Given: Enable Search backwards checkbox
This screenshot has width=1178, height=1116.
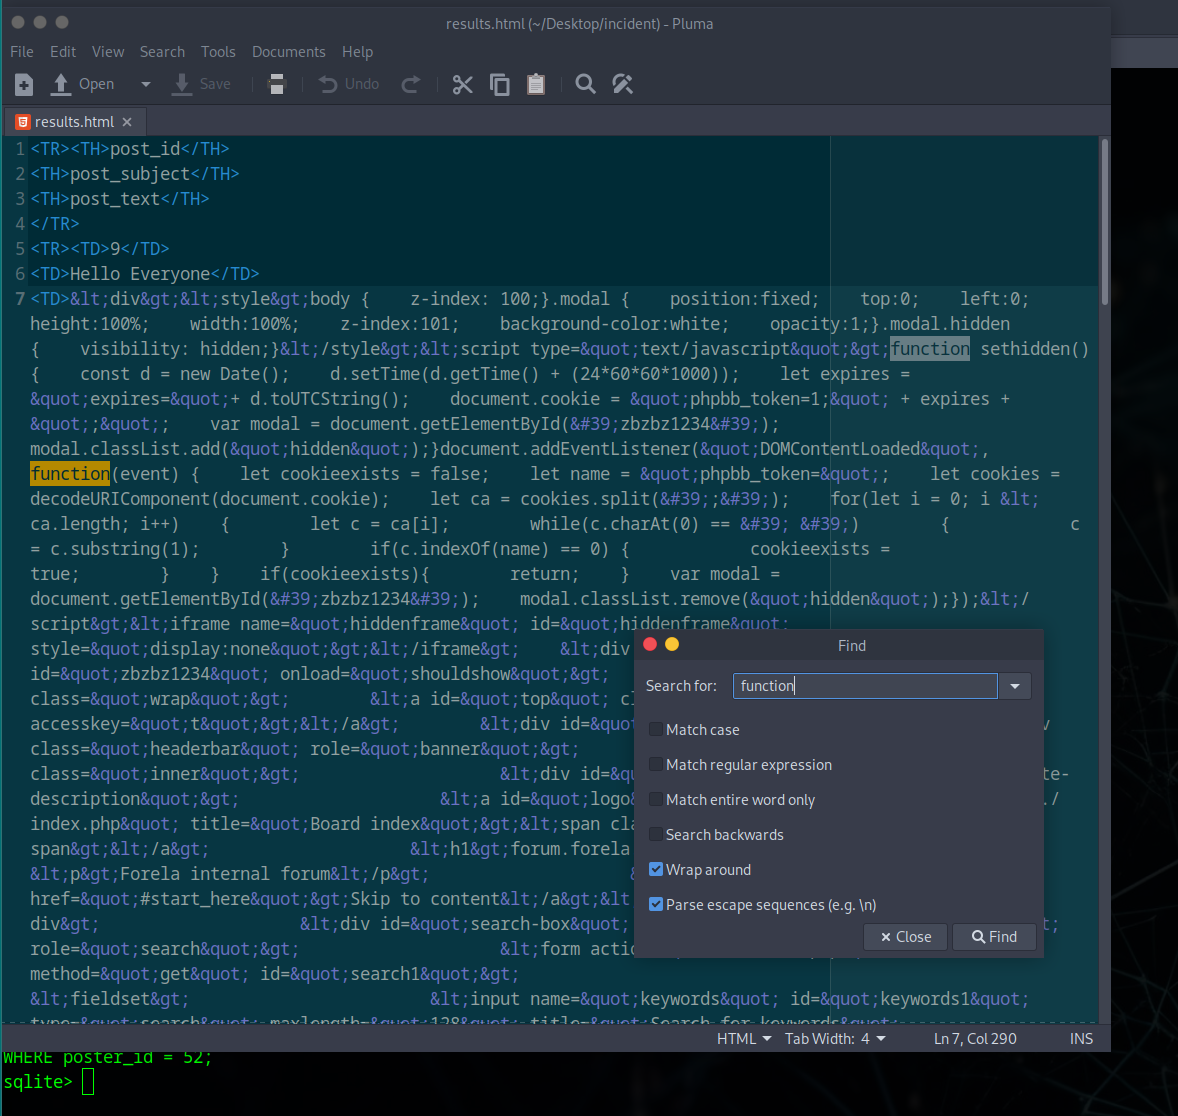Looking at the screenshot, I should pos(656,834).
